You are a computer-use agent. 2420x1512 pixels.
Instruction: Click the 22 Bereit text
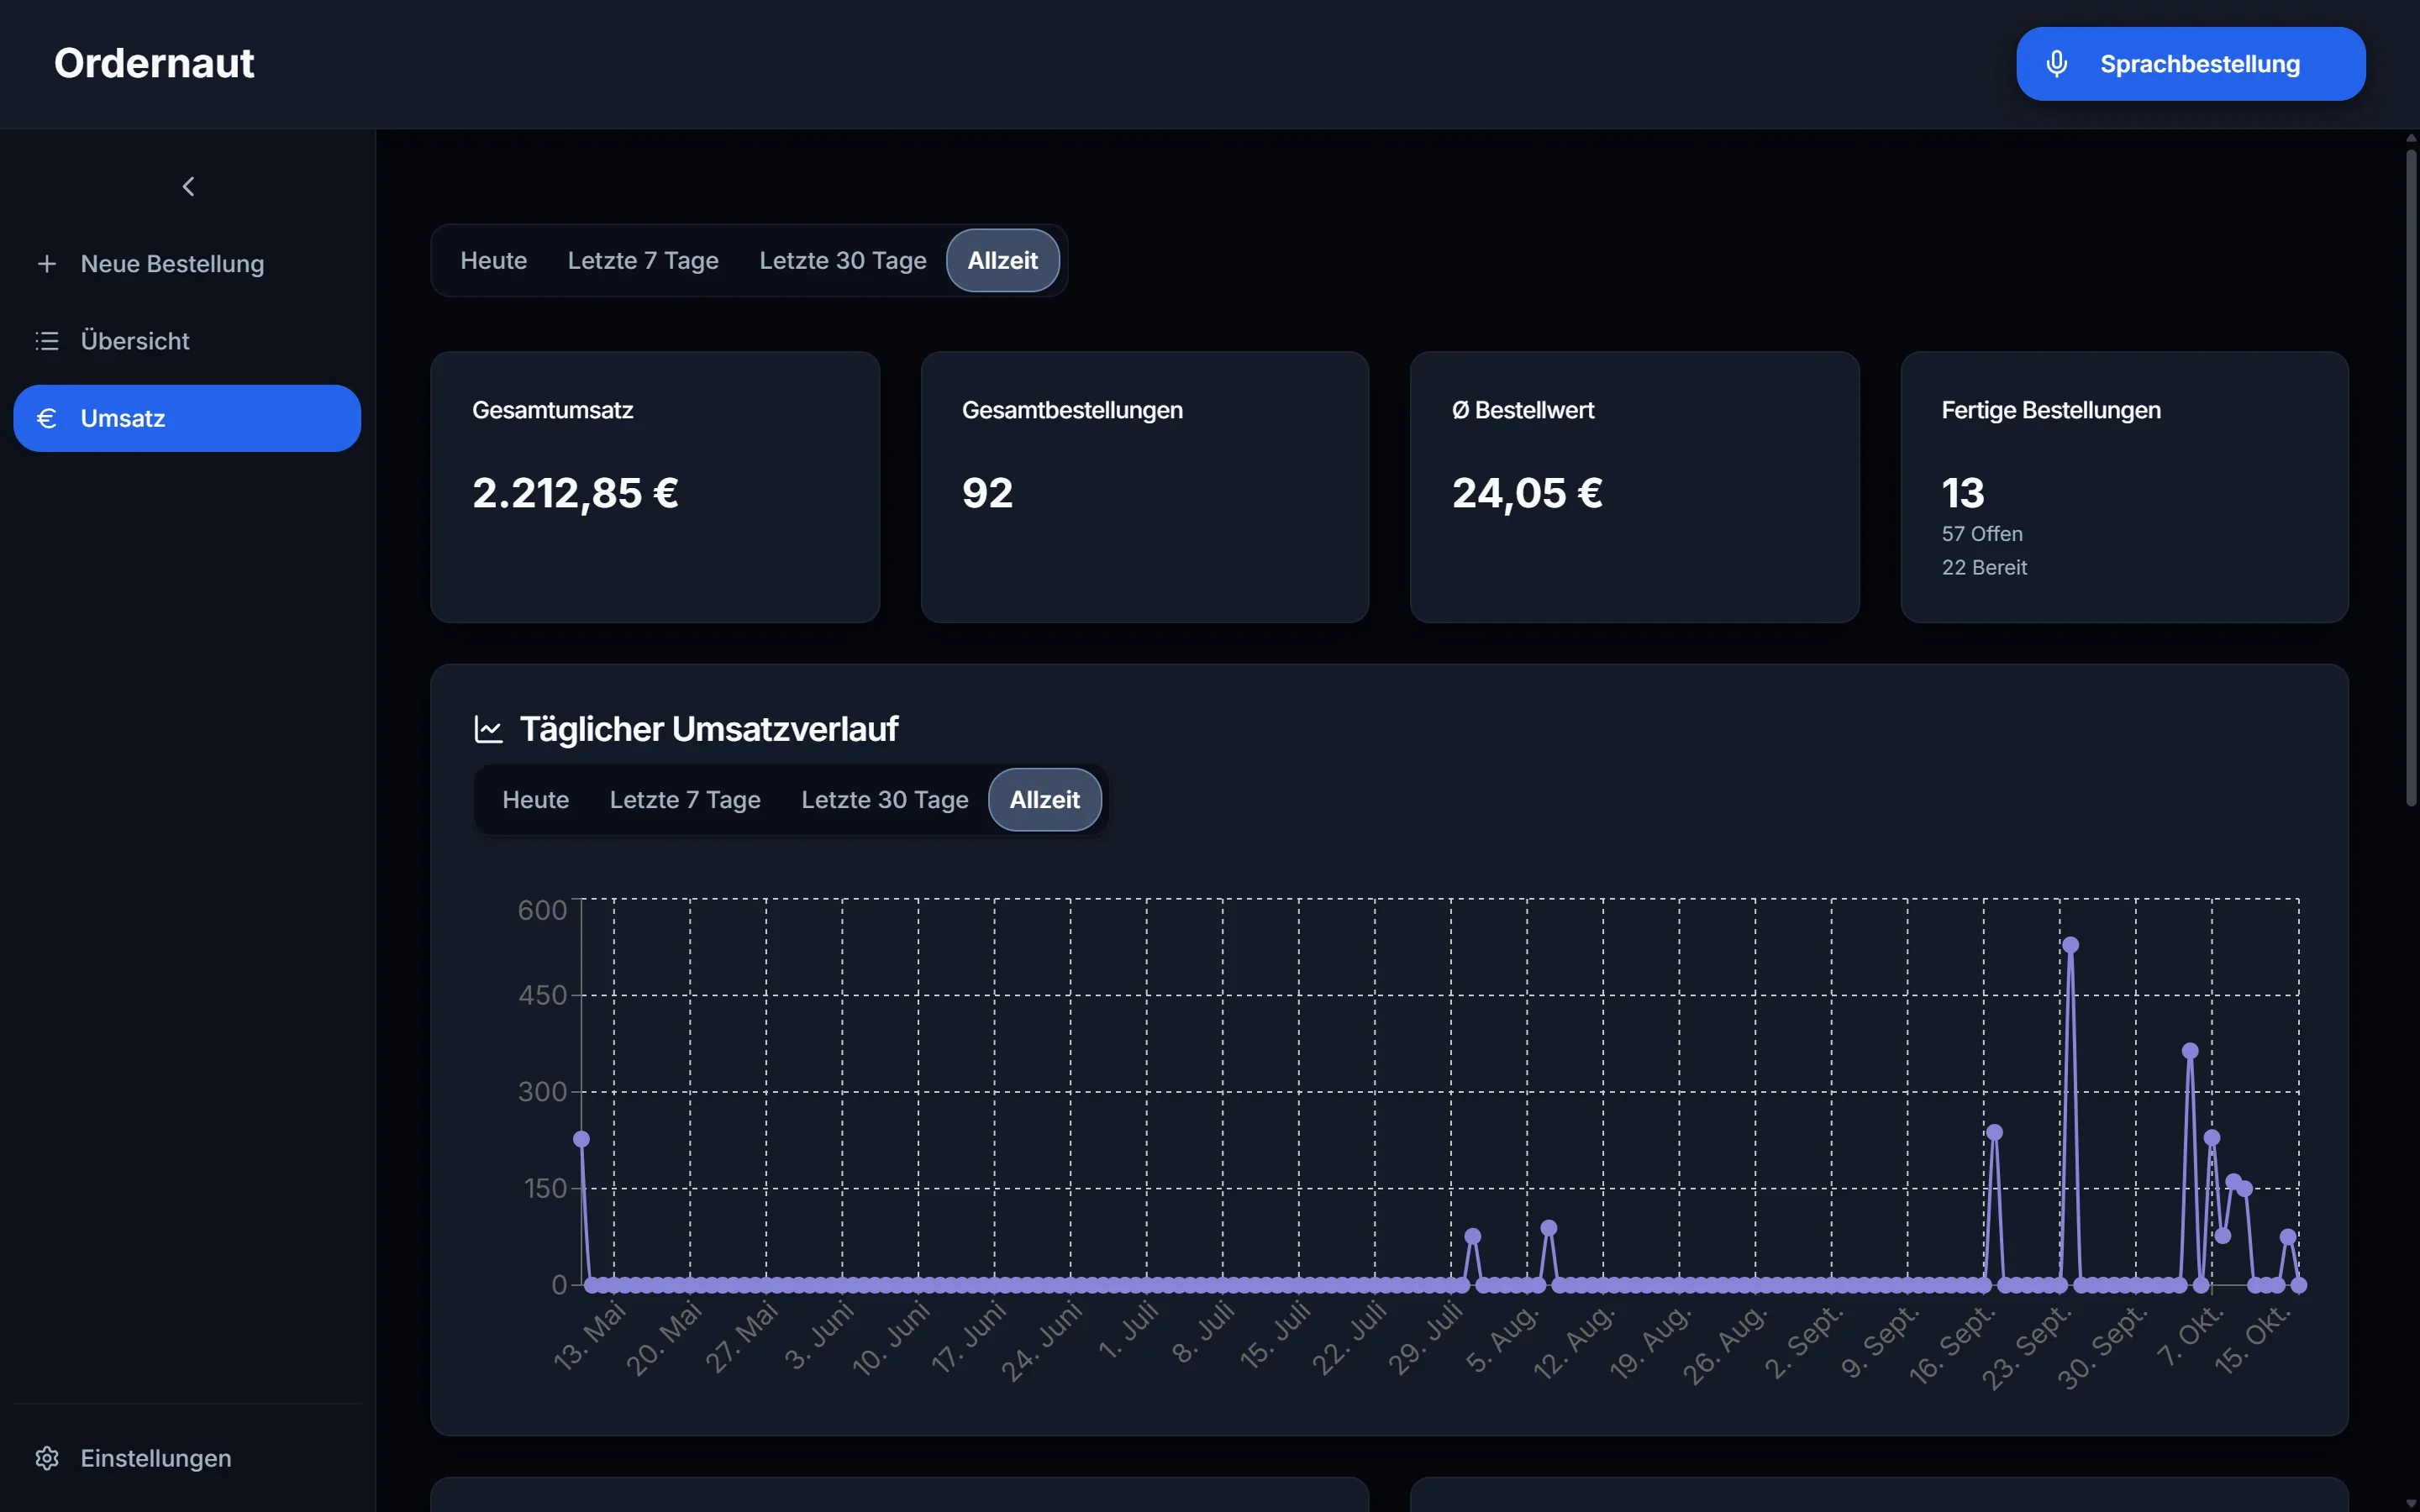[1984, 567]
